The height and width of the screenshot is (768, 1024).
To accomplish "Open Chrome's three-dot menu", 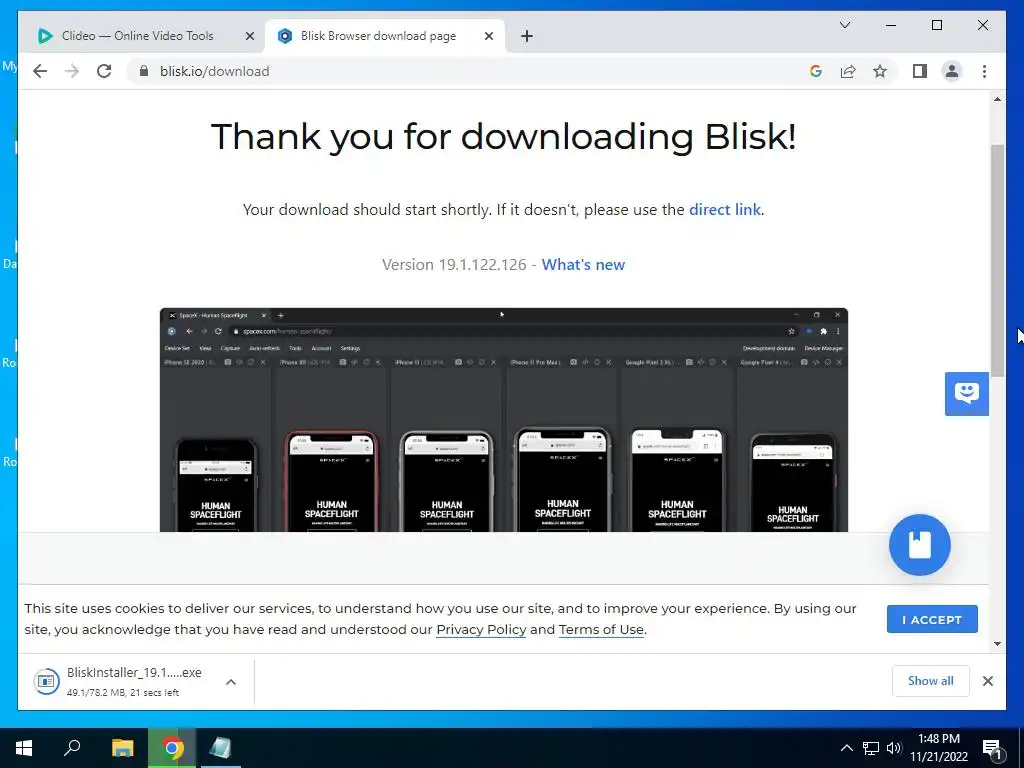I will [984, 71].
